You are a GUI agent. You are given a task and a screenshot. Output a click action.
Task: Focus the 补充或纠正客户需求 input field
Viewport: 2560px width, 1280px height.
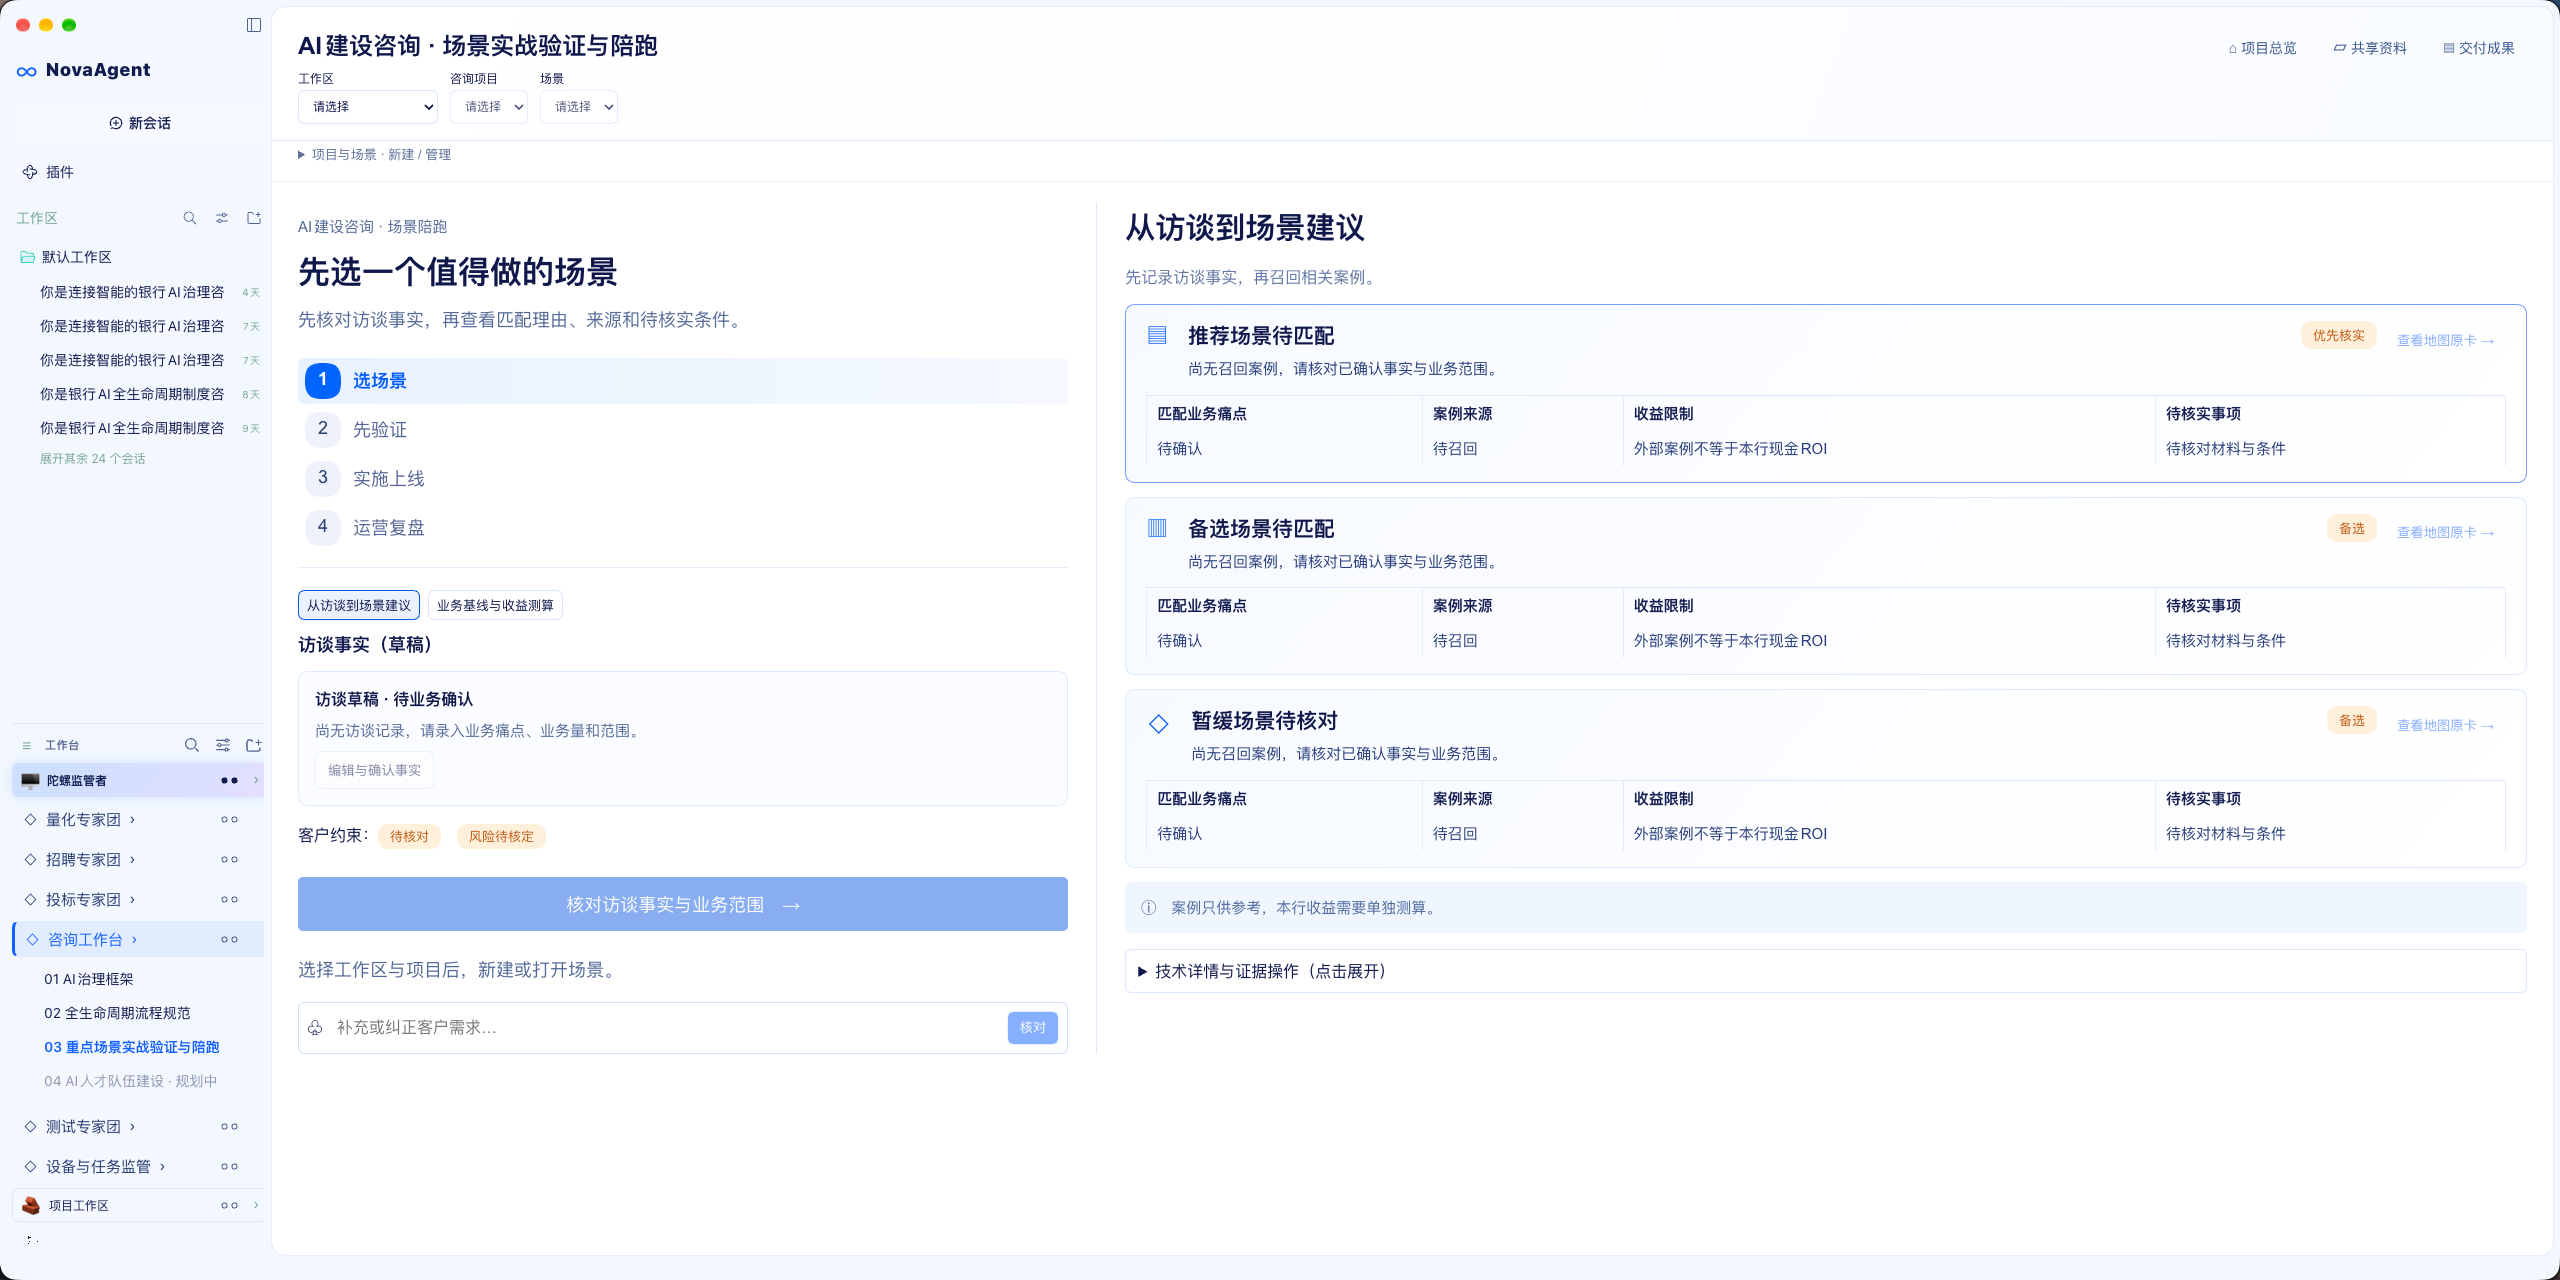point(665,1028)
